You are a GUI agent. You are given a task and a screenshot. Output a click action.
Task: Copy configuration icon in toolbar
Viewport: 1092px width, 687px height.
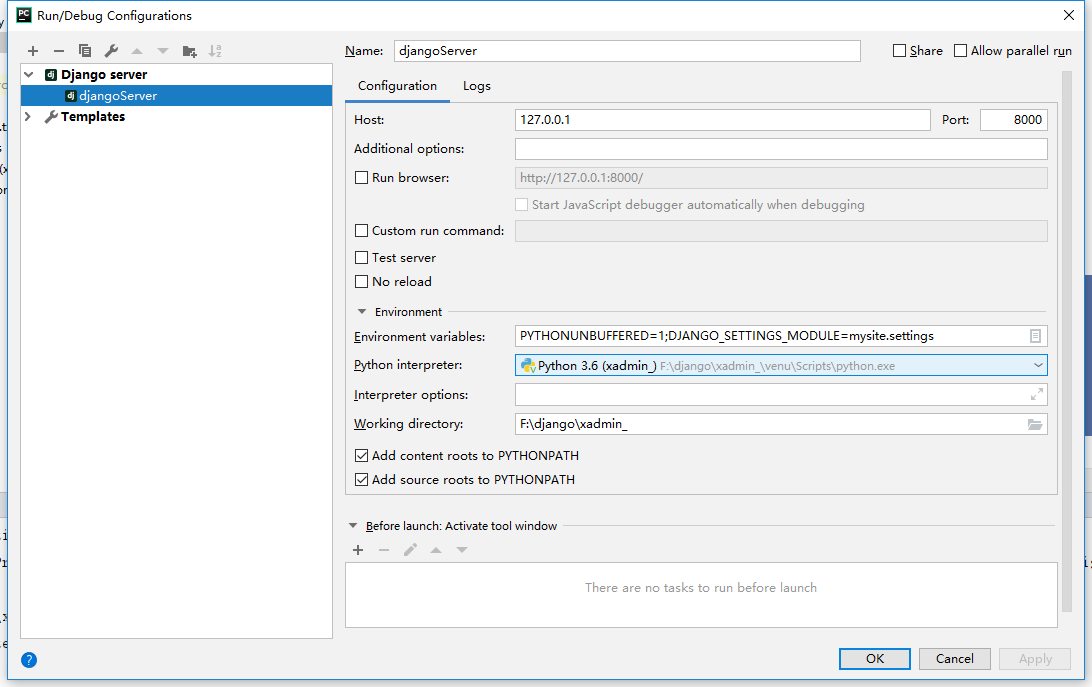tap(85, 51)
